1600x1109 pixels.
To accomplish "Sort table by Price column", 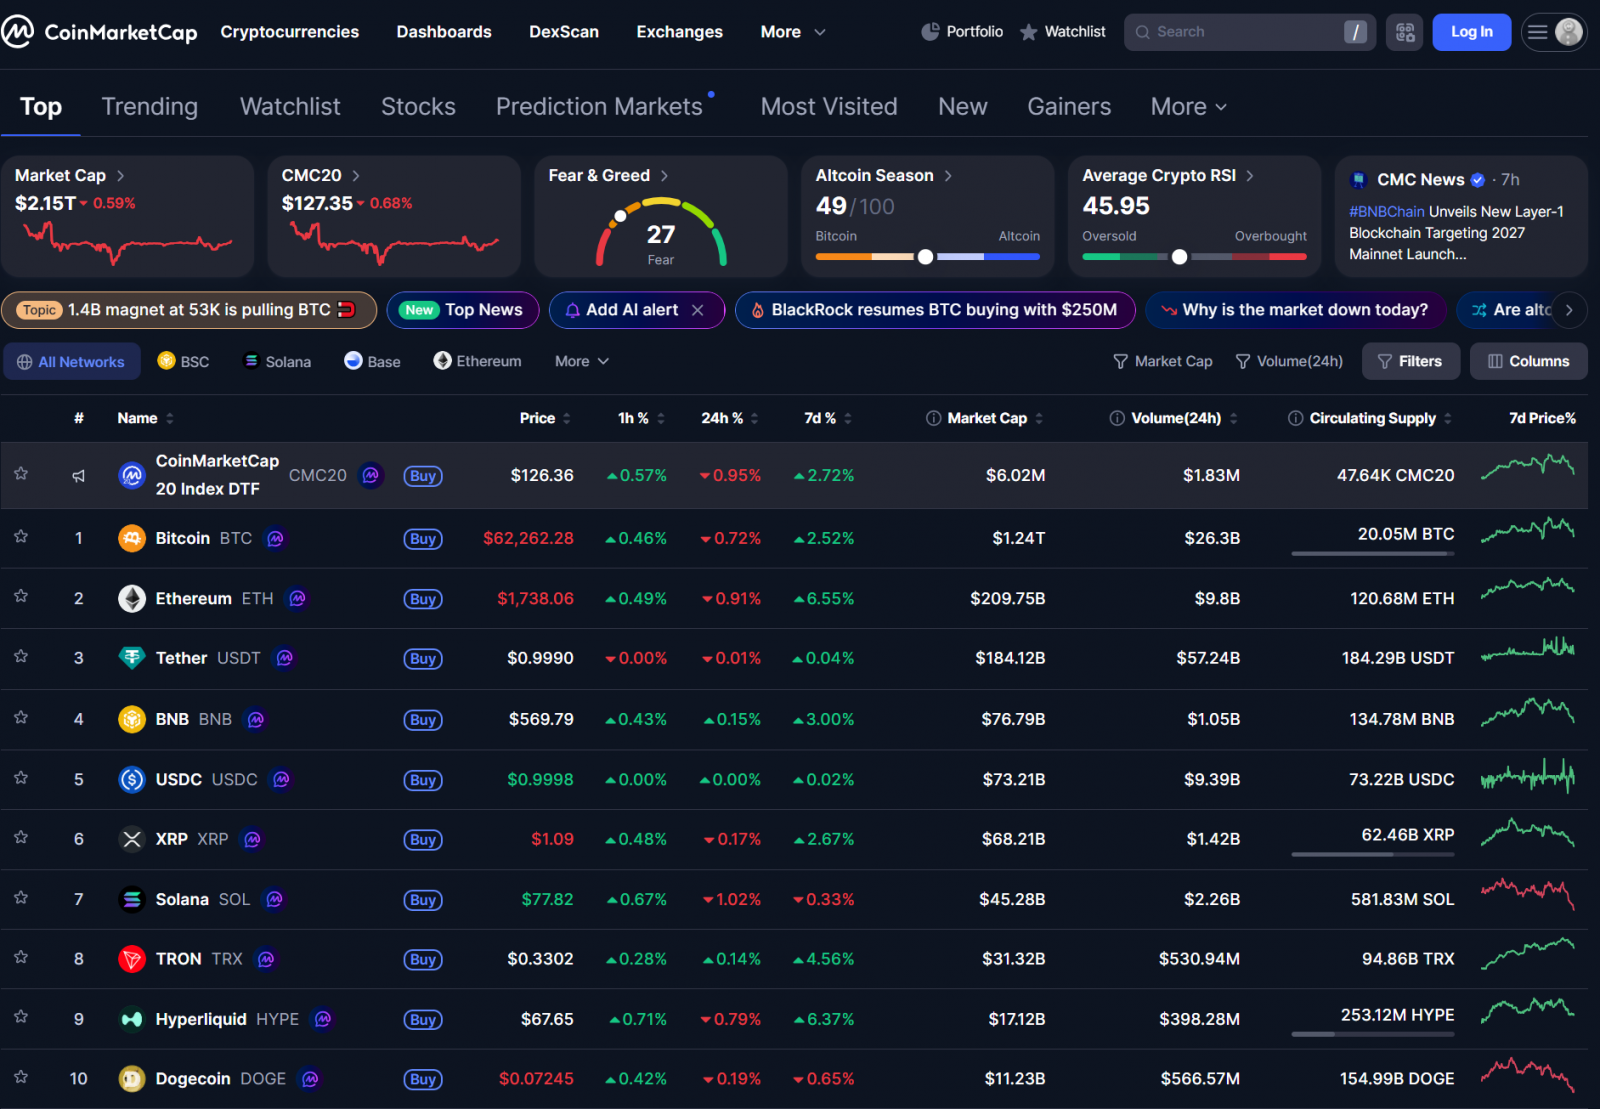I will (x=545, y=418).
